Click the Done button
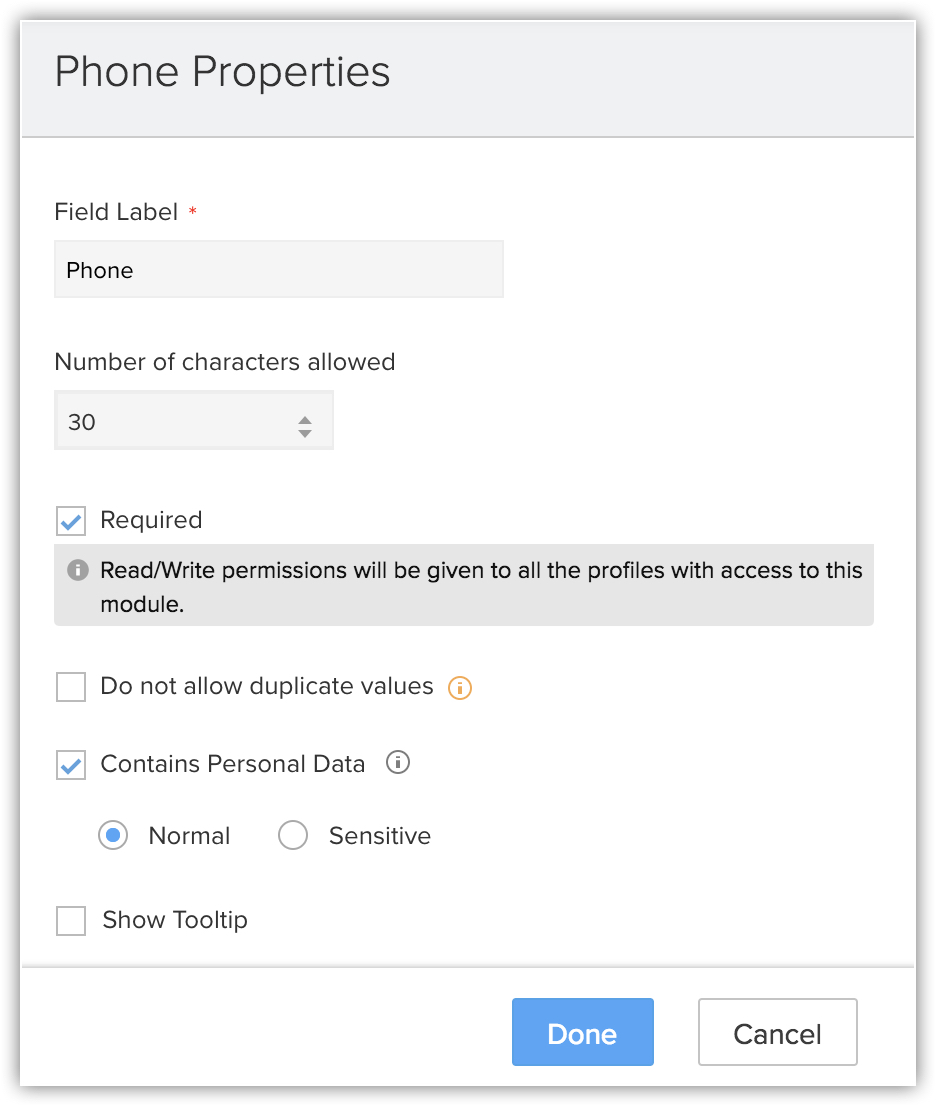936x1106 pixels. 583,1032
